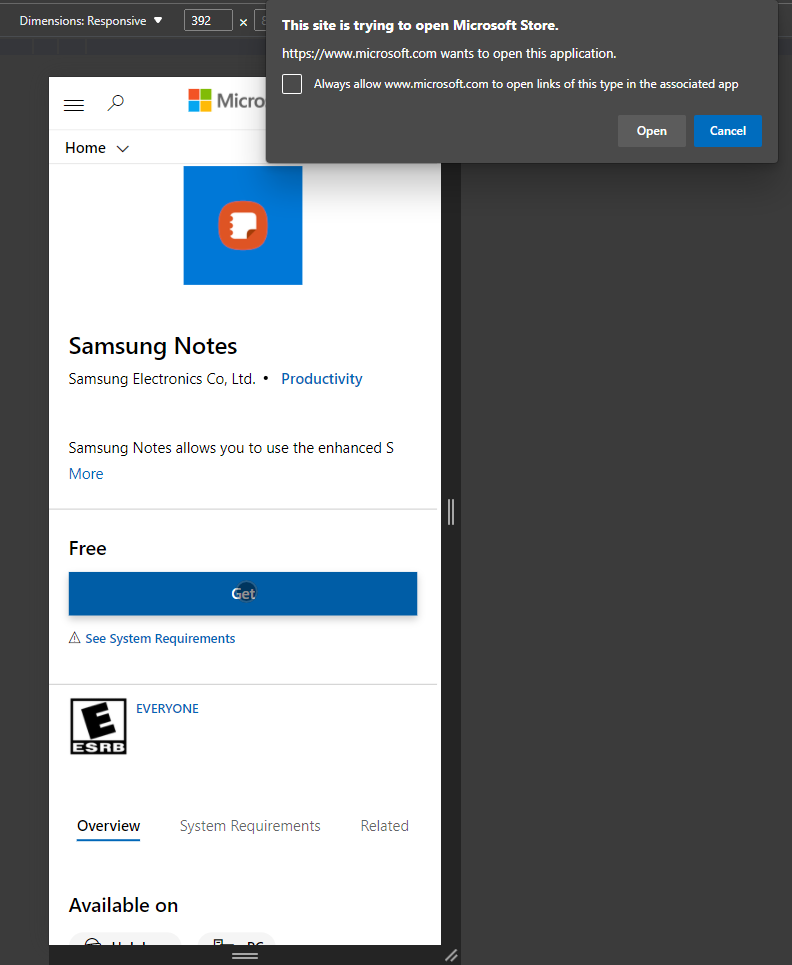Click the search magnifier icon
This screenshot has height=965, width=792.
click(116, 103)
